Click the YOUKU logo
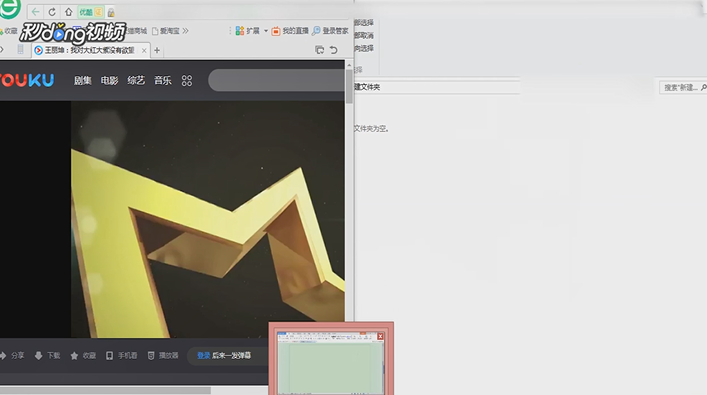This screenshot has width=707, height=395. pyautogui.click(x=27, y=80)
